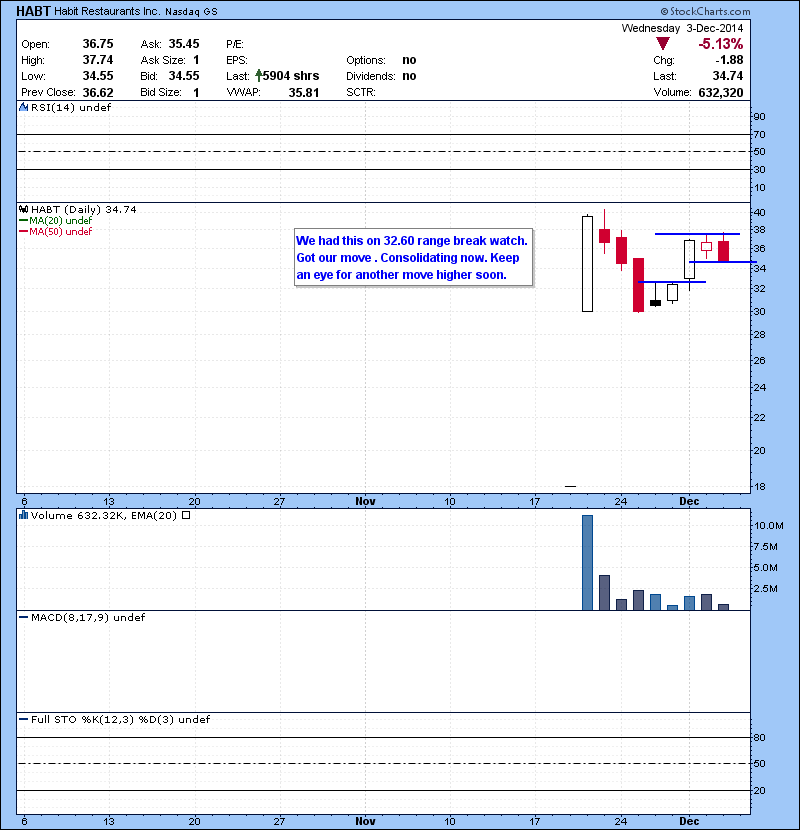Click the MACD(8,17,9) undef label

(88, 618)
